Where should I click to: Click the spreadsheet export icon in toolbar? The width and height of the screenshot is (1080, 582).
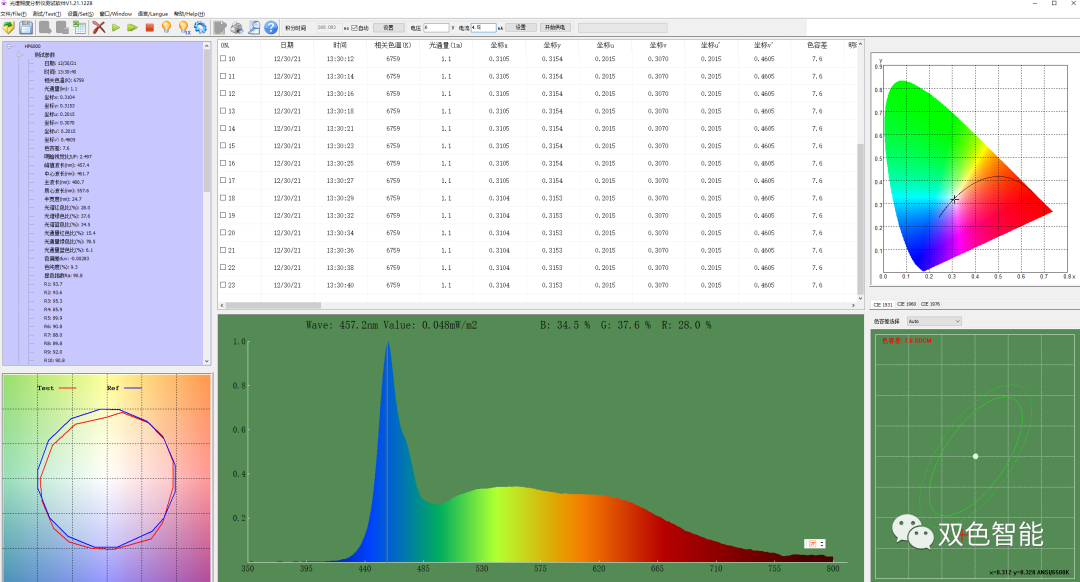80,28
